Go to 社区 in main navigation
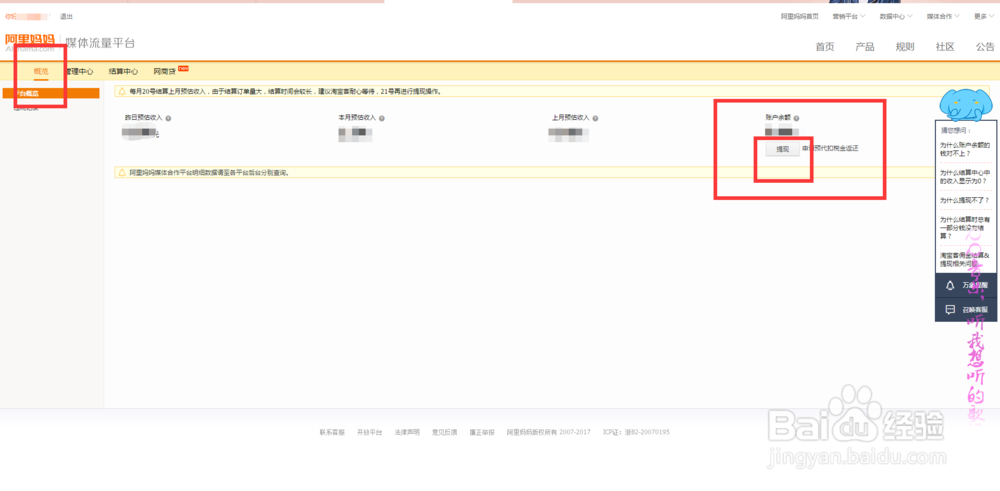The height and width of the screenshot is (491, 1000). (x=945, y=47)
